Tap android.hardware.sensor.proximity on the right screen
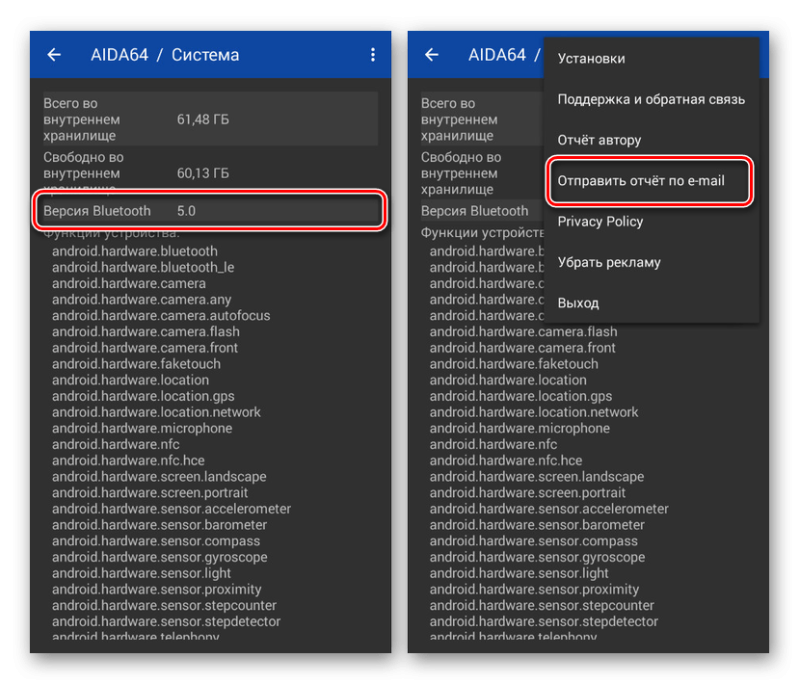The height and width of the screenshot is (684, 800). coord(534,589)
